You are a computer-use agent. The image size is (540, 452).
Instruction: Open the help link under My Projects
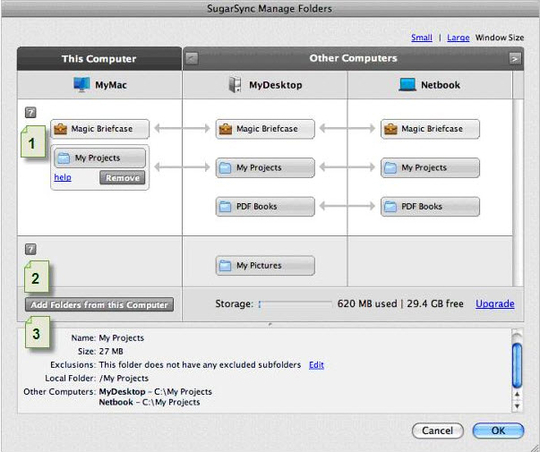tap(63, 177)
